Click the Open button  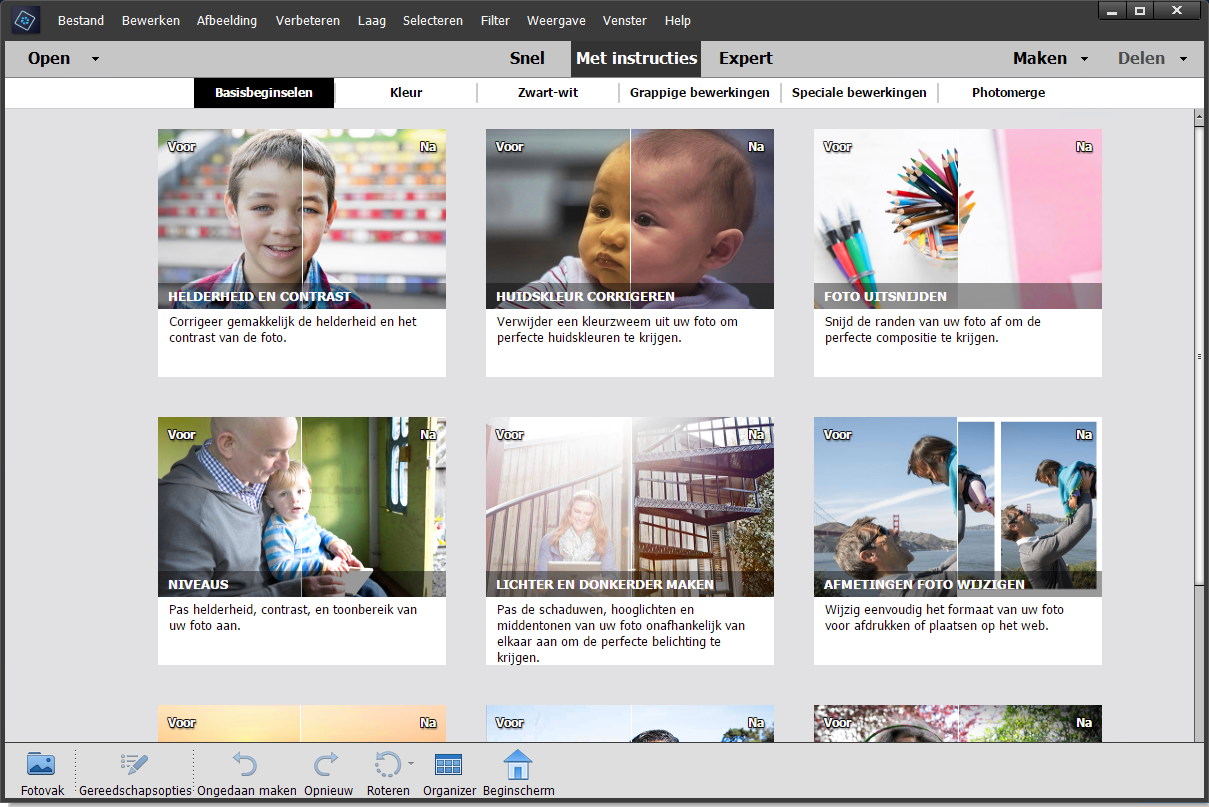pos(49,58)
